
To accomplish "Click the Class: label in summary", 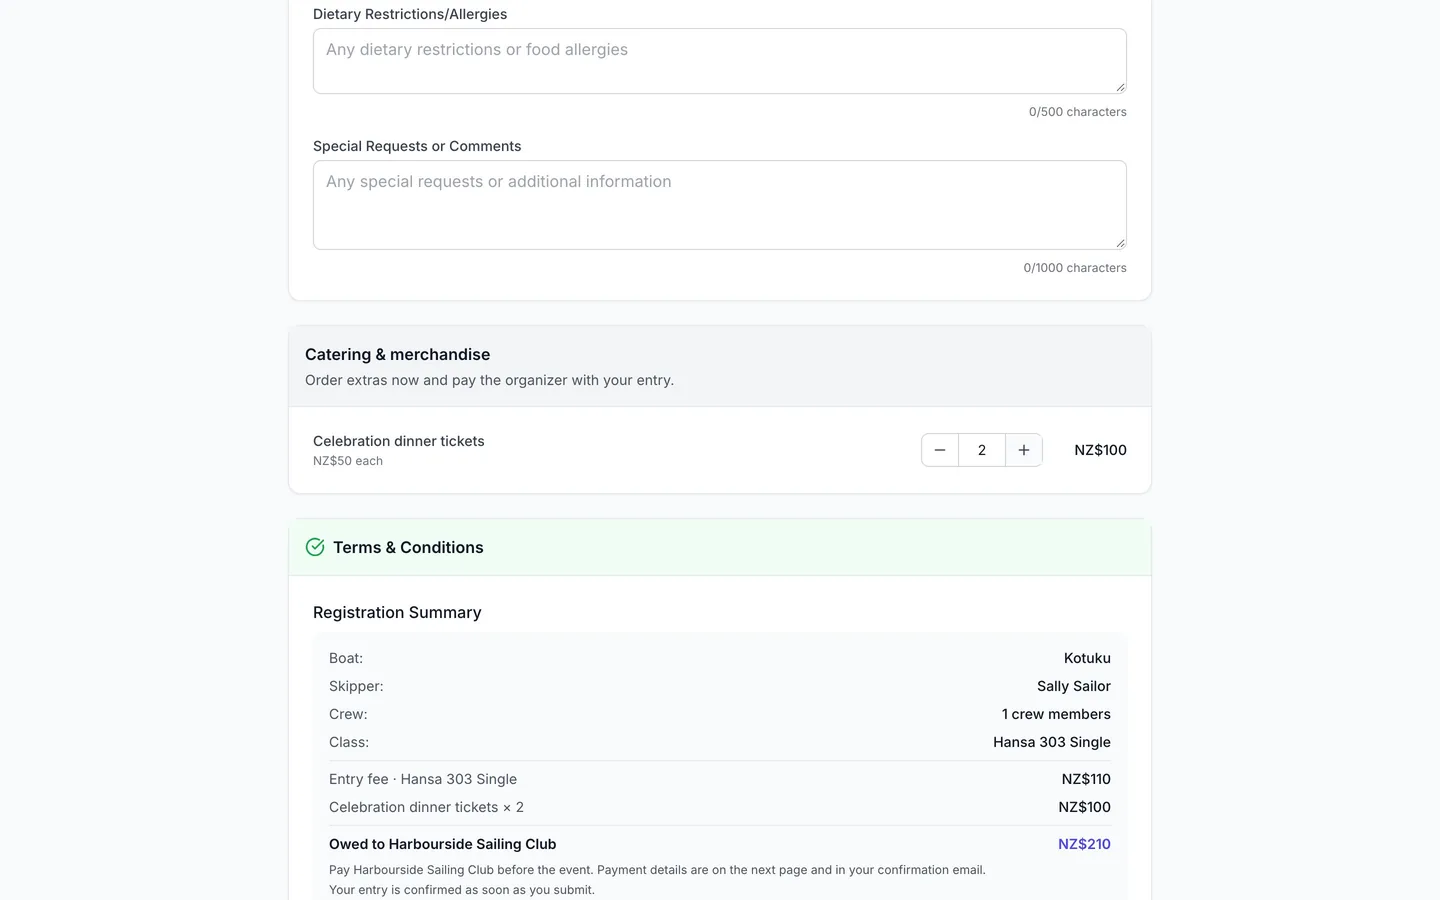I will (x=349, y=742).
